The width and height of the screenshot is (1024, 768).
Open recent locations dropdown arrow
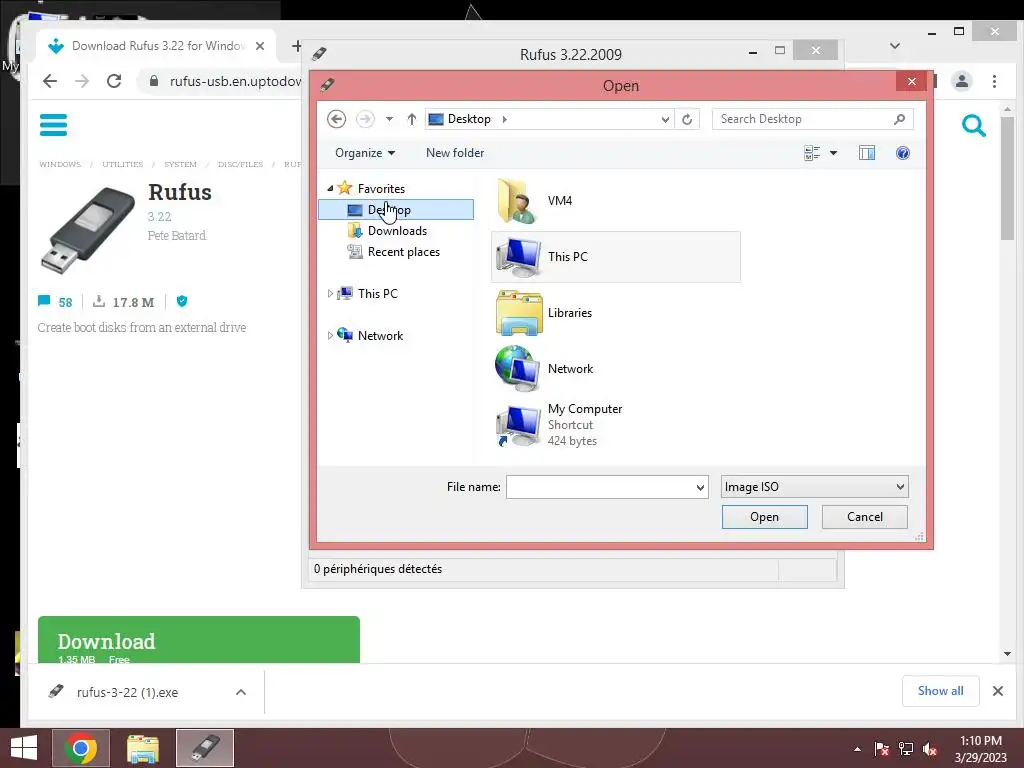coord(389,119)
